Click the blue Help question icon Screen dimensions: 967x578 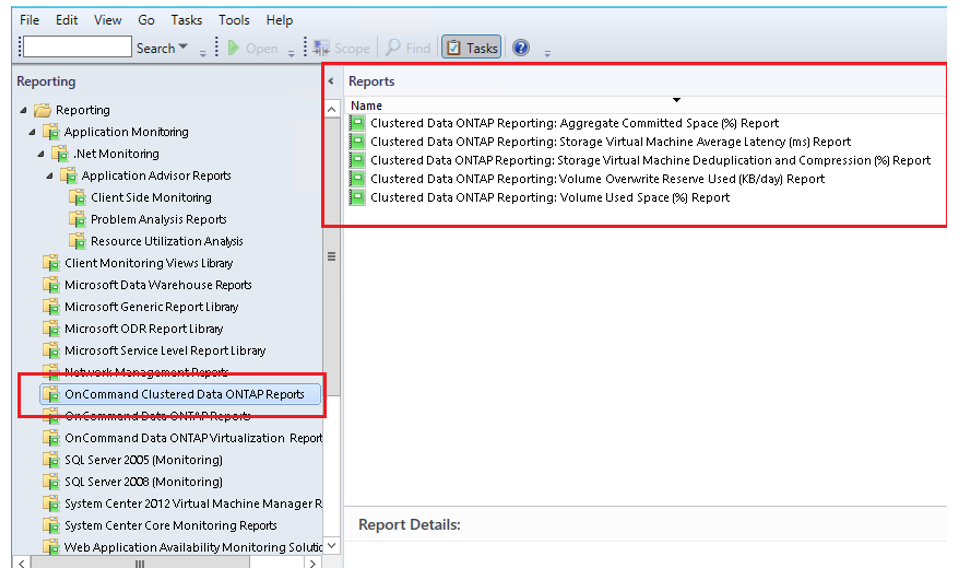point(521,47)
